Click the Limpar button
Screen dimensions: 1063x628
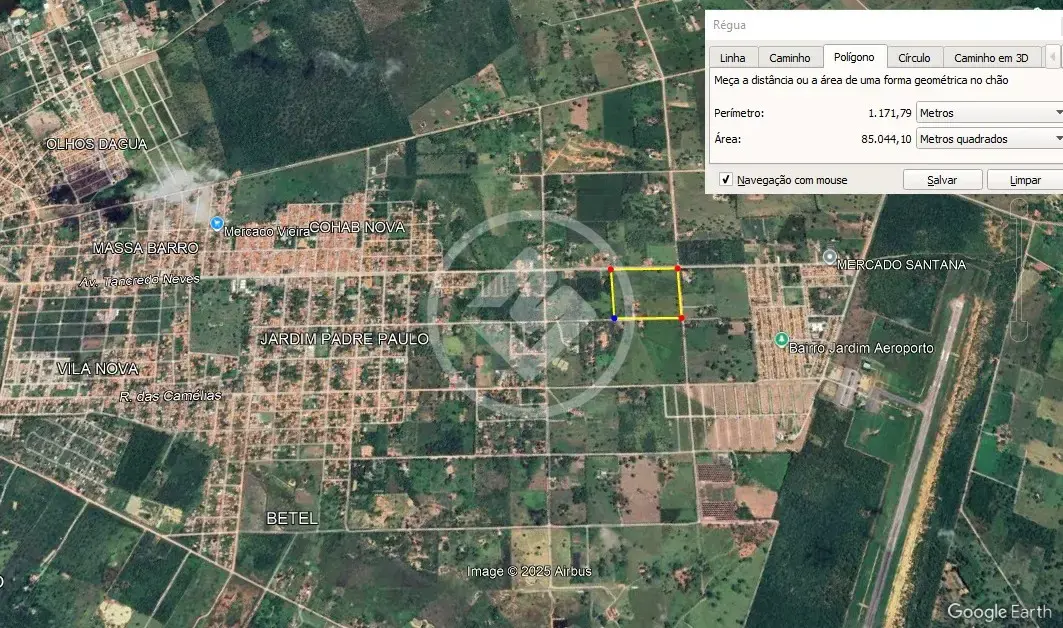[1025, 180]
